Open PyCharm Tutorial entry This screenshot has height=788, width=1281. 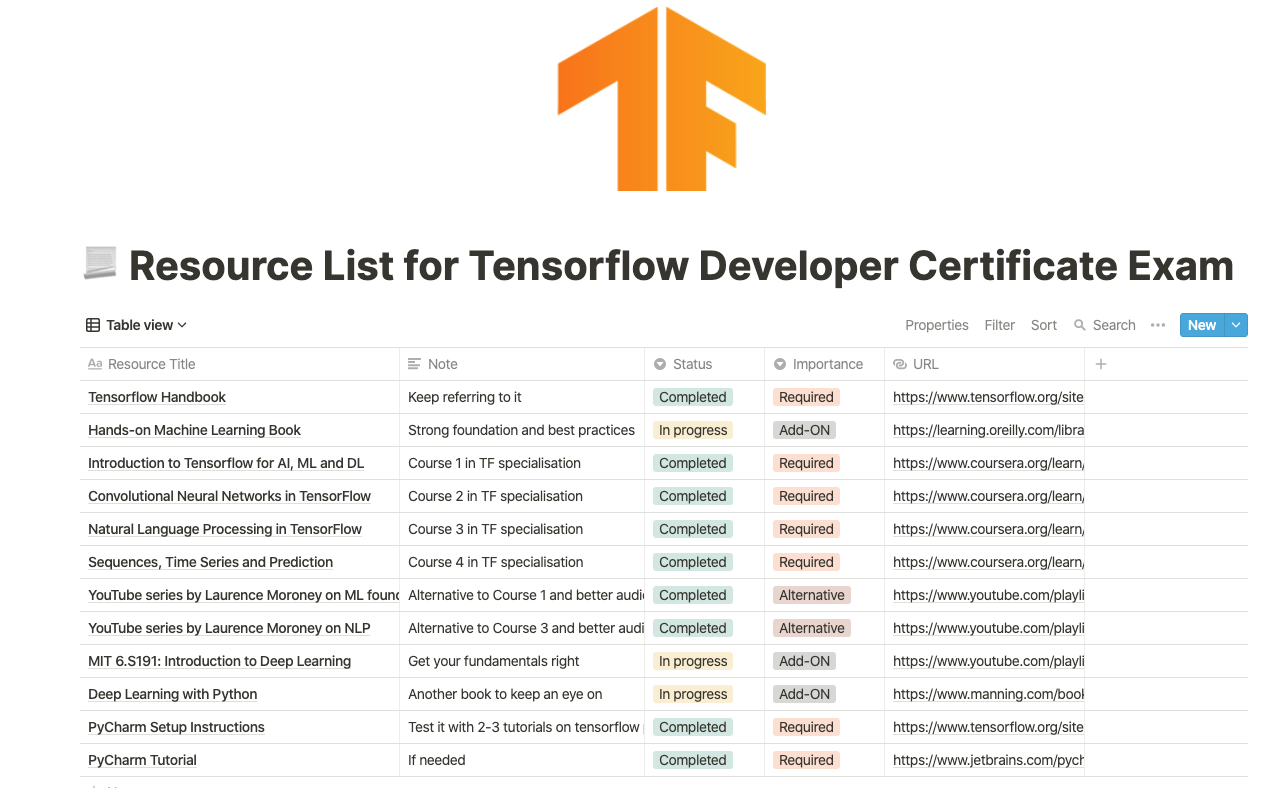click(x=142, y=760)
